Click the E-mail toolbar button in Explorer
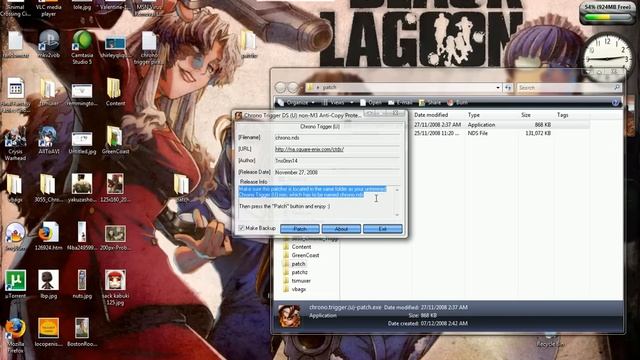This screenshot has width=640, height=360. tap(400, 102)
